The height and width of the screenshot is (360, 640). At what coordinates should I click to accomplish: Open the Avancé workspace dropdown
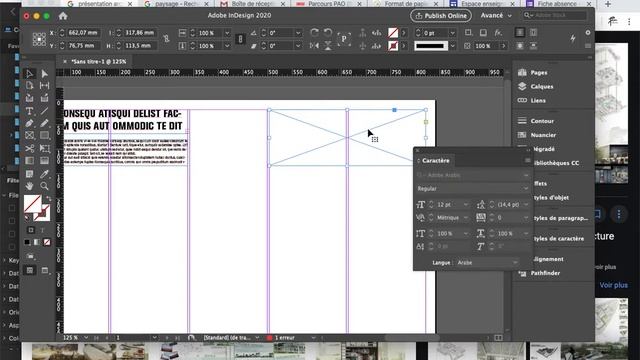pos(496,16)
